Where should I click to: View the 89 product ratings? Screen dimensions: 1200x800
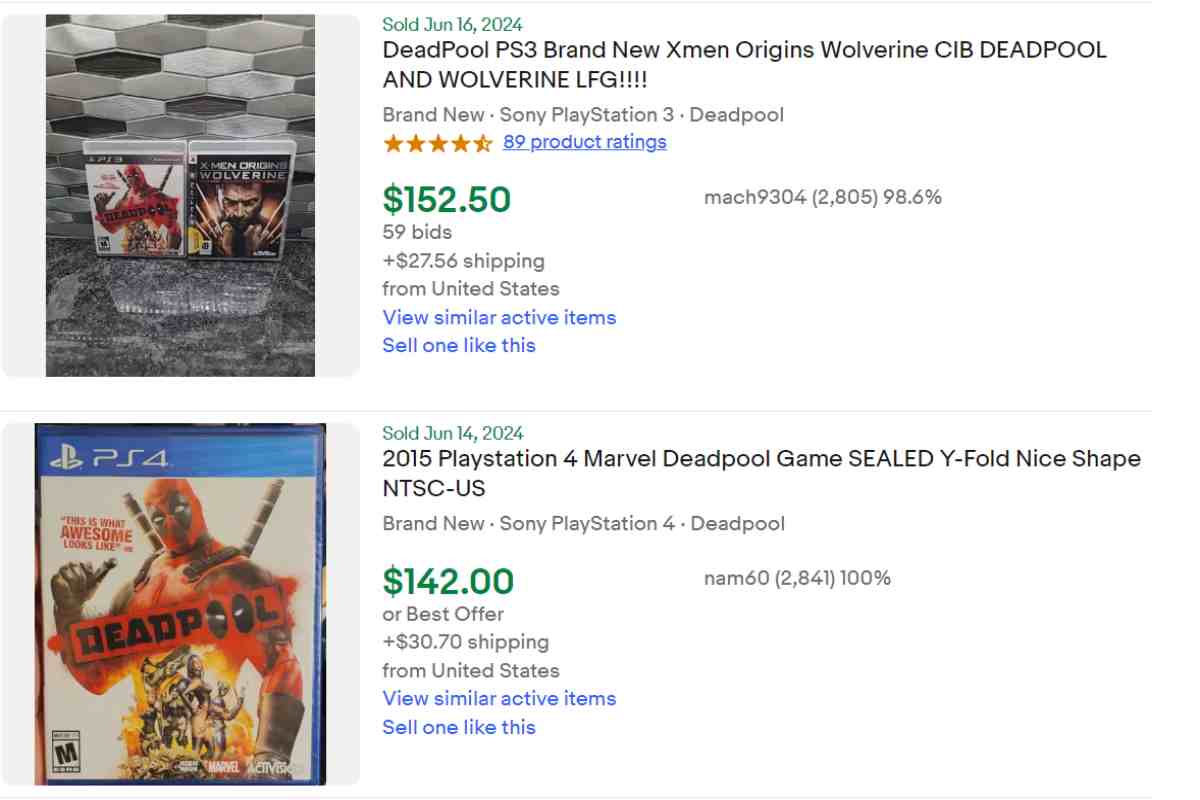coord(584,142)
